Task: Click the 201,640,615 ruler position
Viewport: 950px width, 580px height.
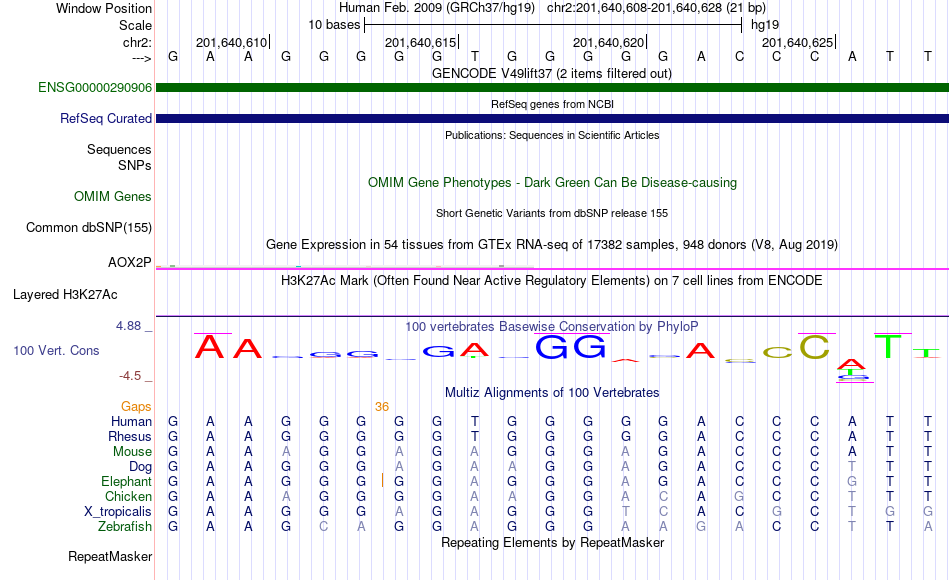Action: tap(420, 42)
